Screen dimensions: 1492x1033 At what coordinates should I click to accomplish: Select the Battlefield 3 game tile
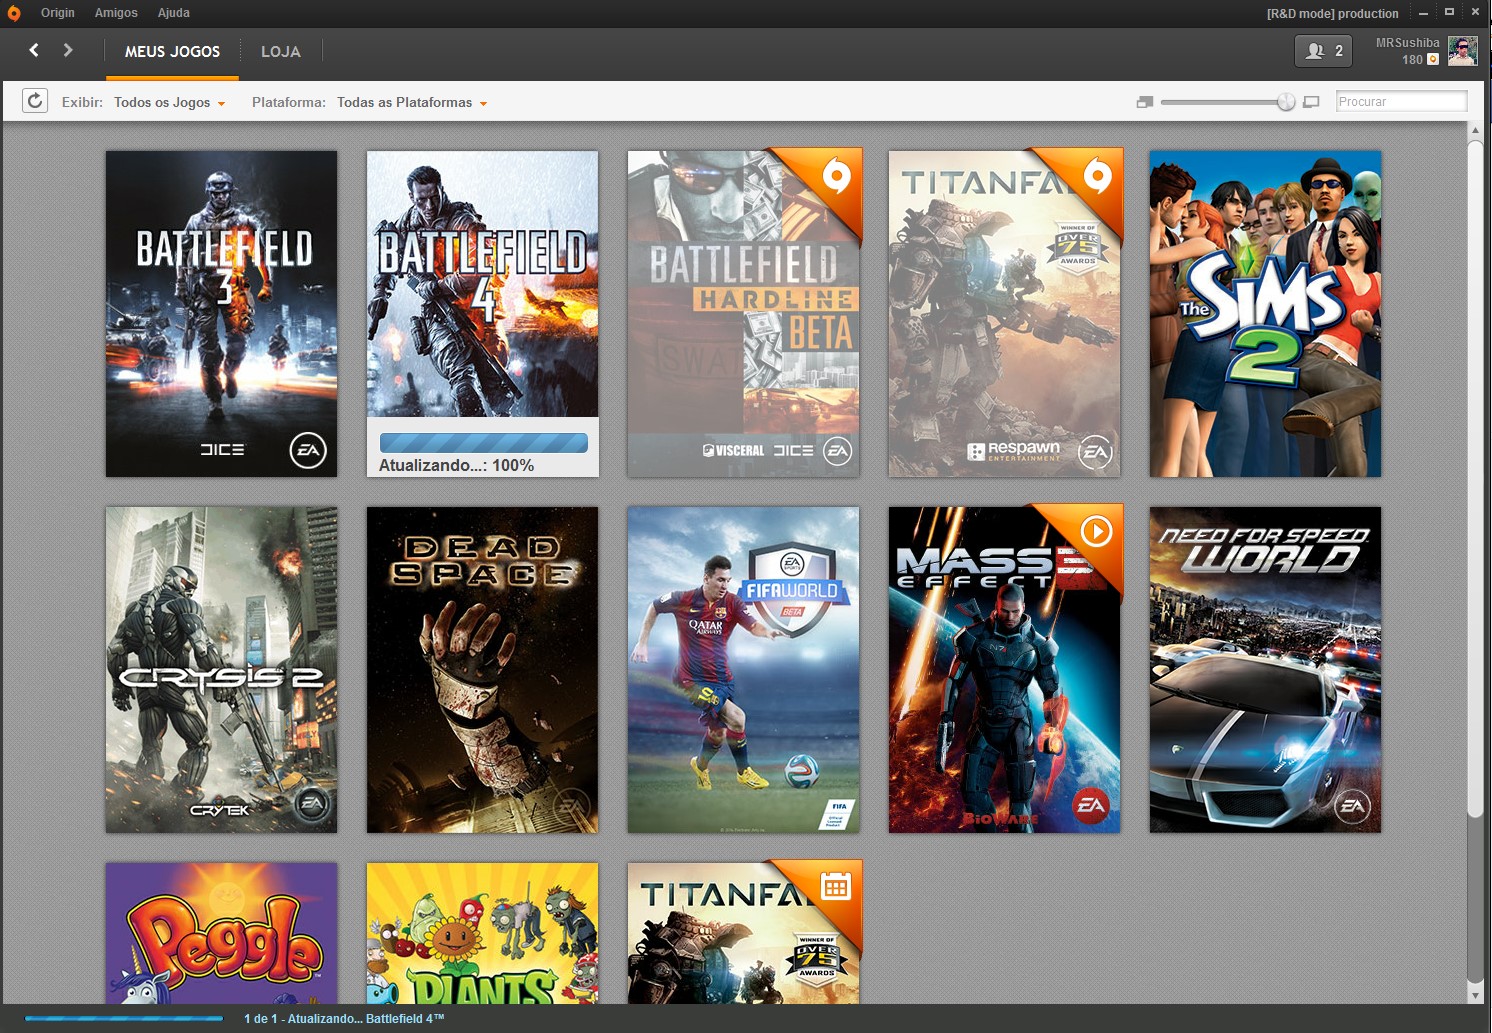[x=221, y=314]
